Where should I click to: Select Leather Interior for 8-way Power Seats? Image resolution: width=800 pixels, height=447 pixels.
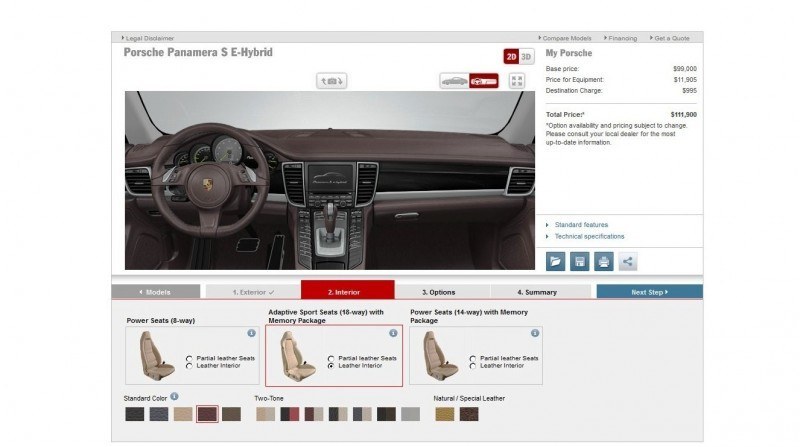[x=189, y=366]
